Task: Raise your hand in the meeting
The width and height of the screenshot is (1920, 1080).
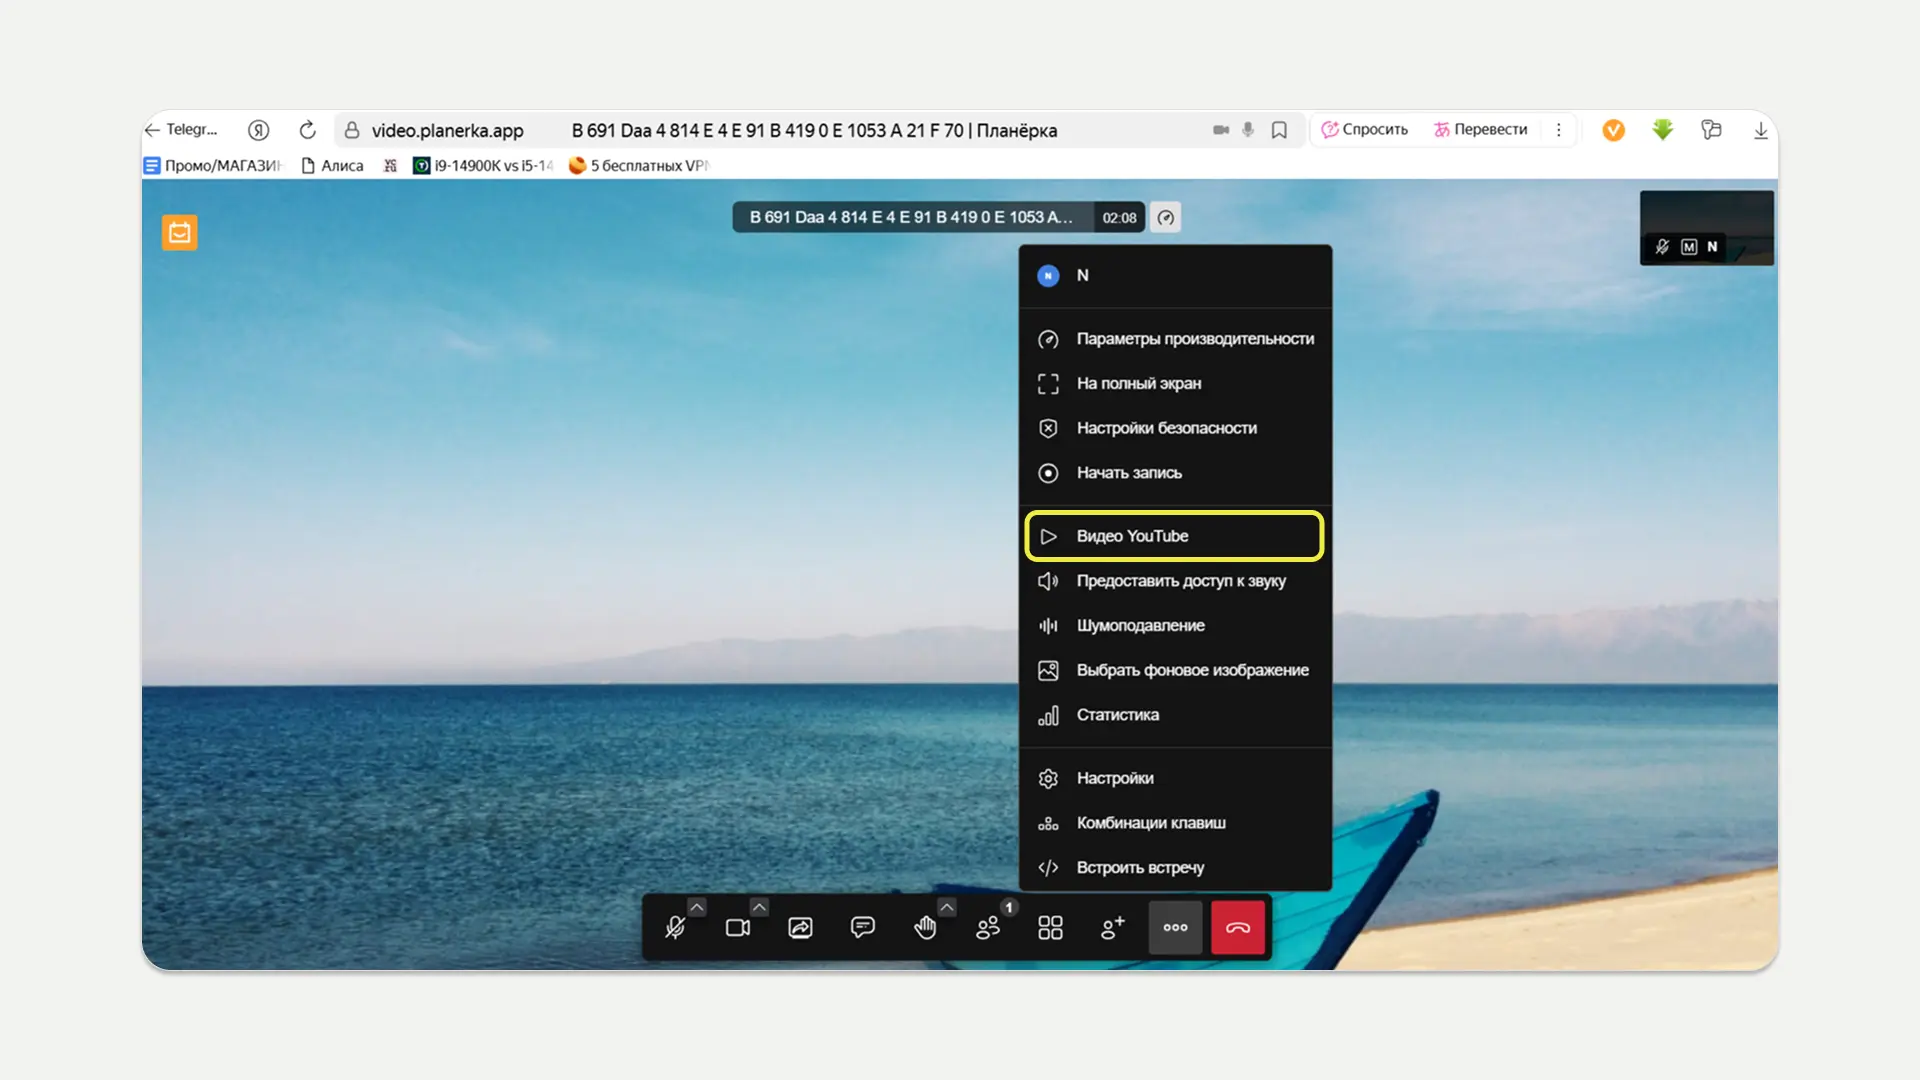Action: 925,928
